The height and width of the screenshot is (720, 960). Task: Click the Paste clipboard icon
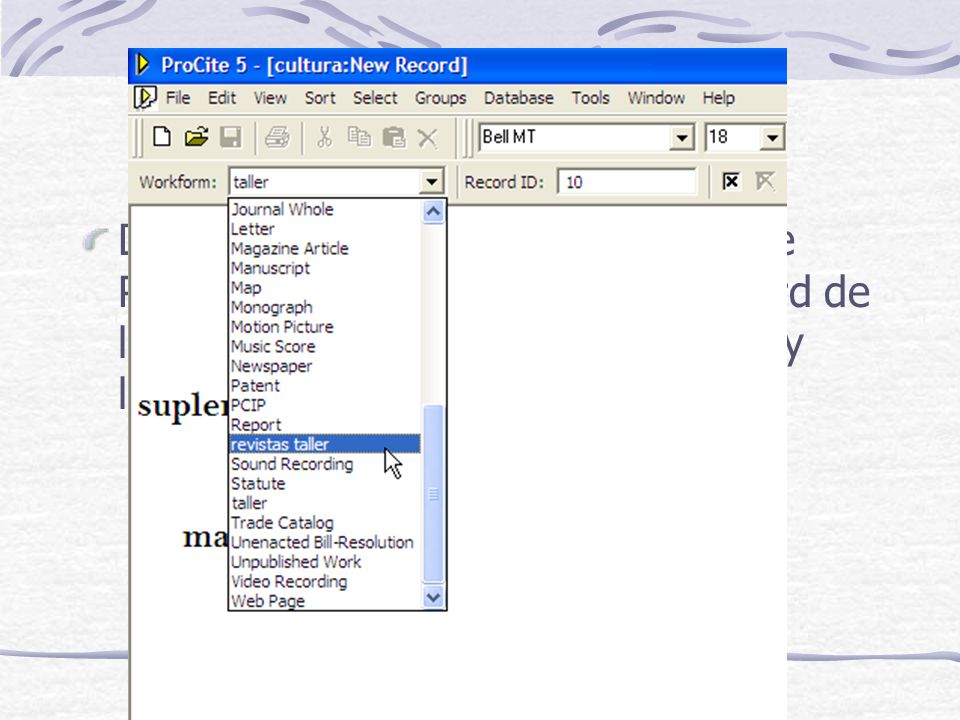[394, 137]
